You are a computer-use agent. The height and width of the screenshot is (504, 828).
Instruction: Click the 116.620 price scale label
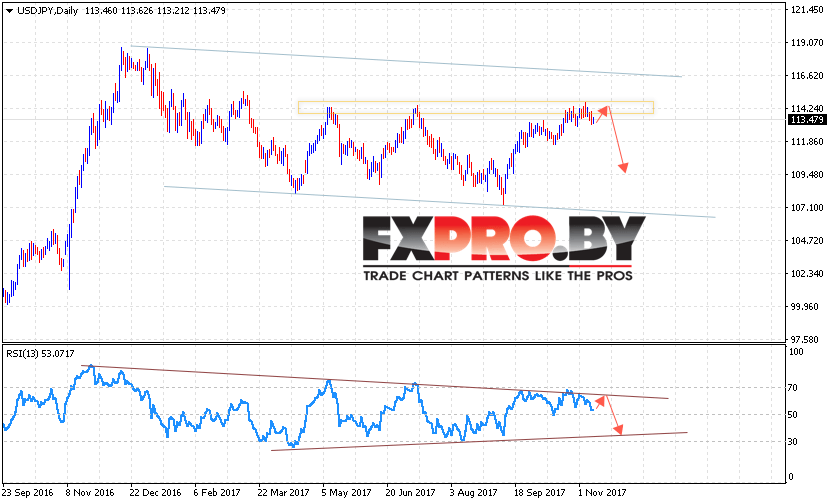pyautogui.click(x=807, y=76)
